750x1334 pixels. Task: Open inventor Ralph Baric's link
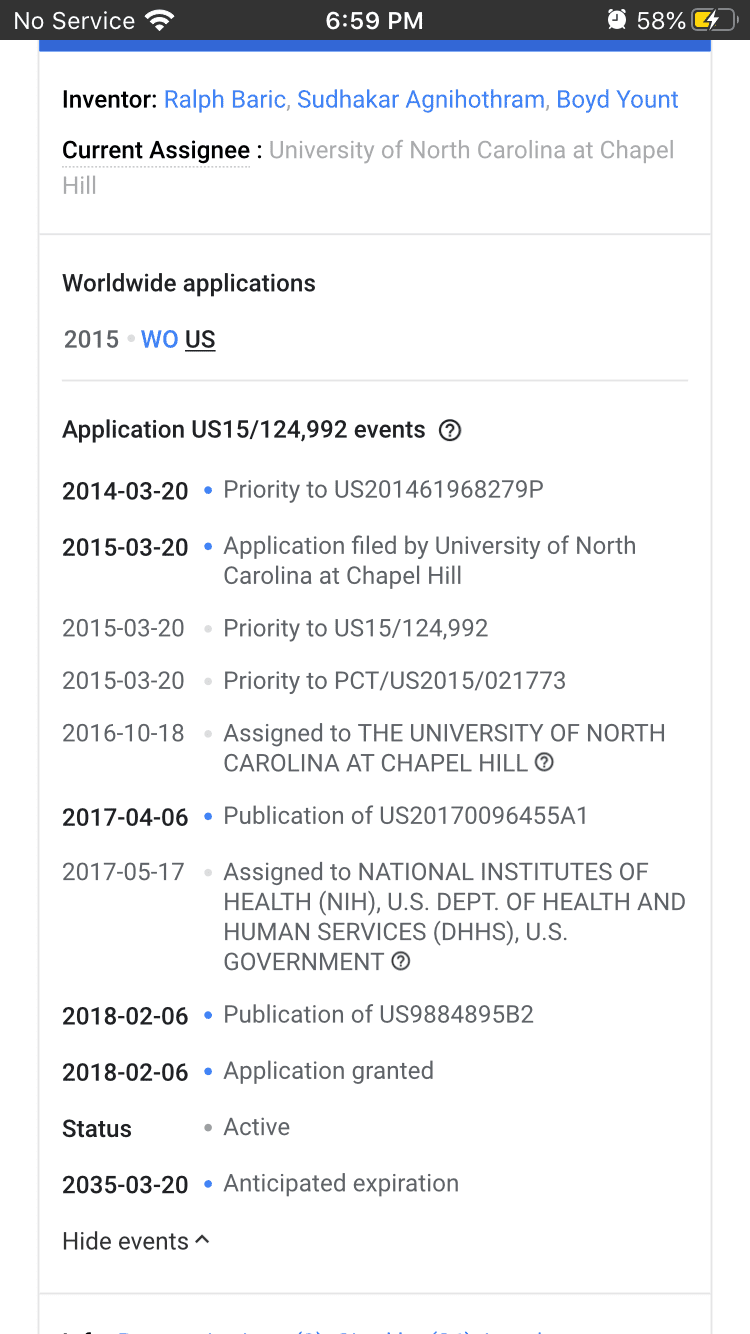[226, 99]
